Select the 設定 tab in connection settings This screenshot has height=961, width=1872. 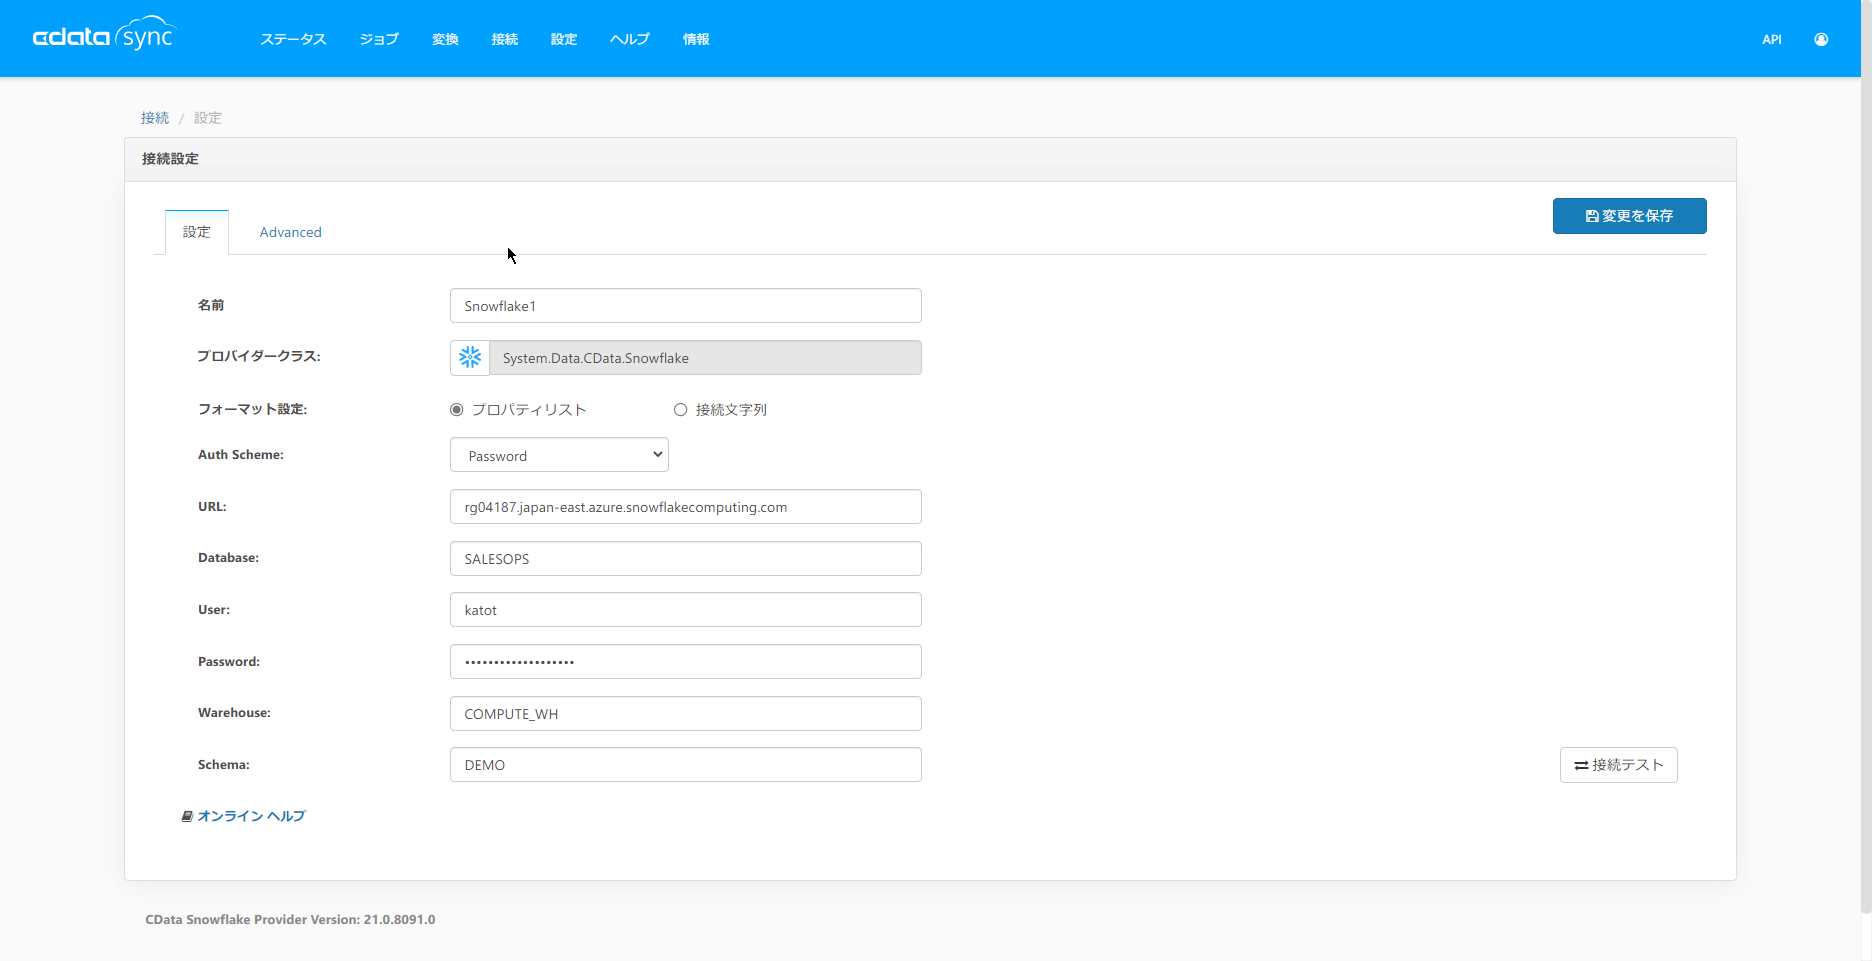pyautogui.click(x=197, y=232)
